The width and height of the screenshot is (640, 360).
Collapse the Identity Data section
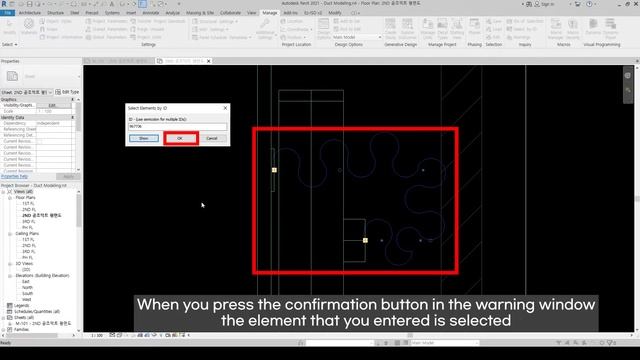[x=73, y=118]
